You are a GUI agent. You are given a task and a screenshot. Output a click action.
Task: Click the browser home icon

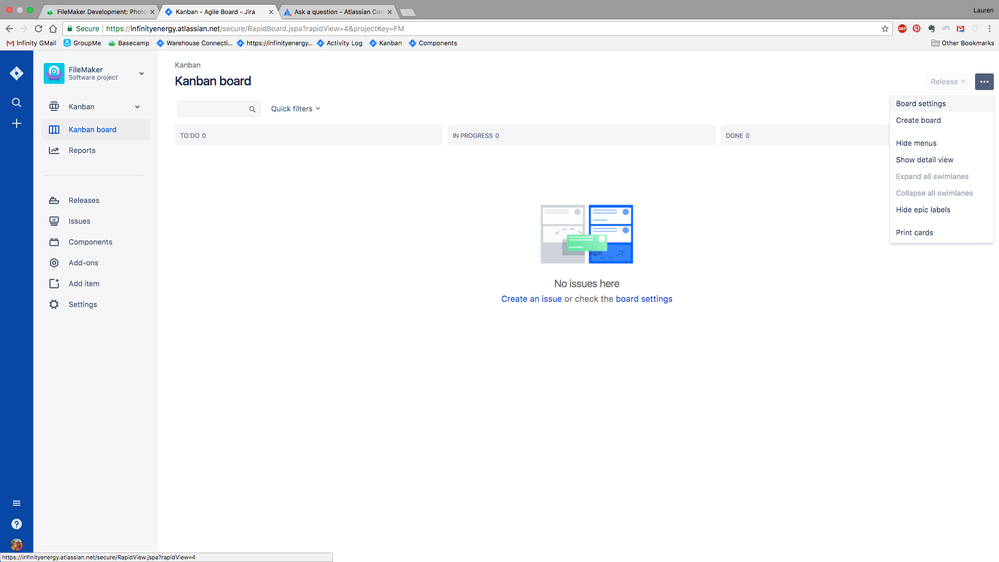[53, 29]
